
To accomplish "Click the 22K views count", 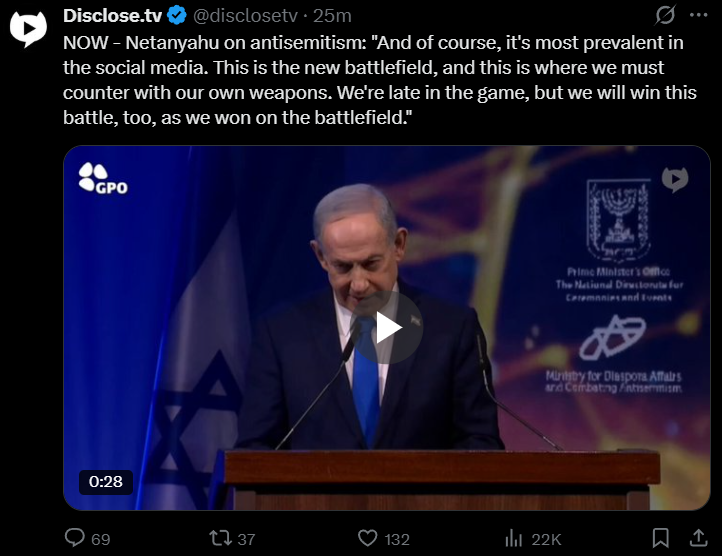I will tap(546, 539).
